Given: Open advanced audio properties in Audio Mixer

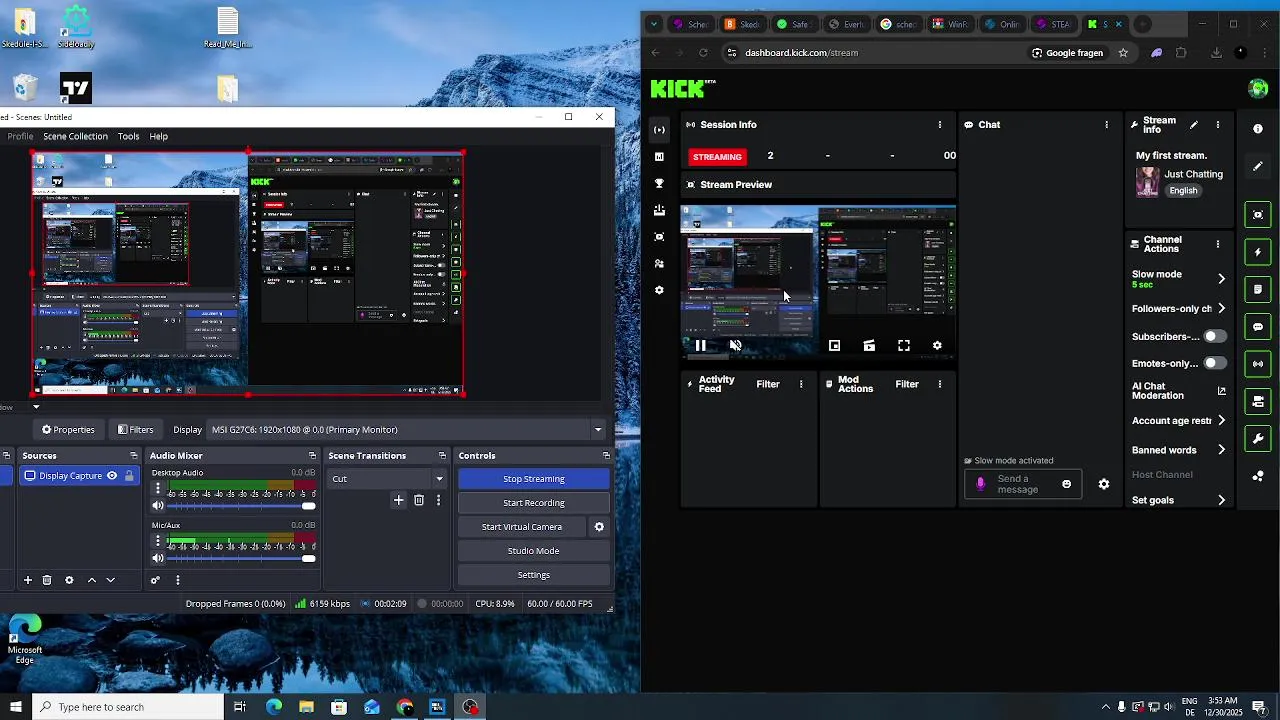Looking at the screenshot, I should (x=155, y=580).
